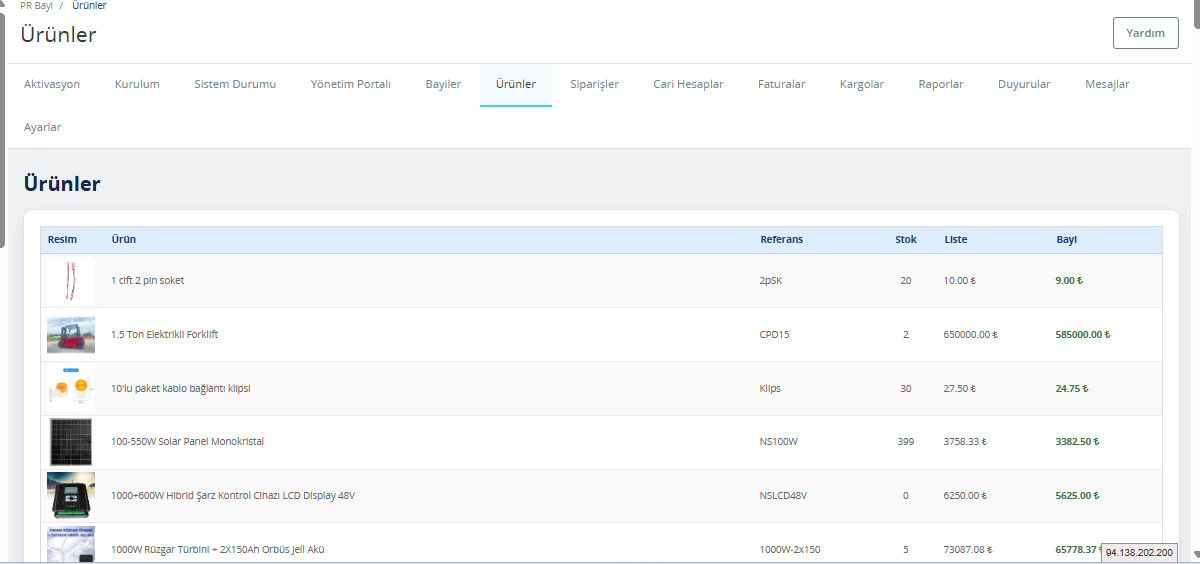Screen dimensions: 1200x564
Task: Click list price 27.50 ₺
Action: 960,388
